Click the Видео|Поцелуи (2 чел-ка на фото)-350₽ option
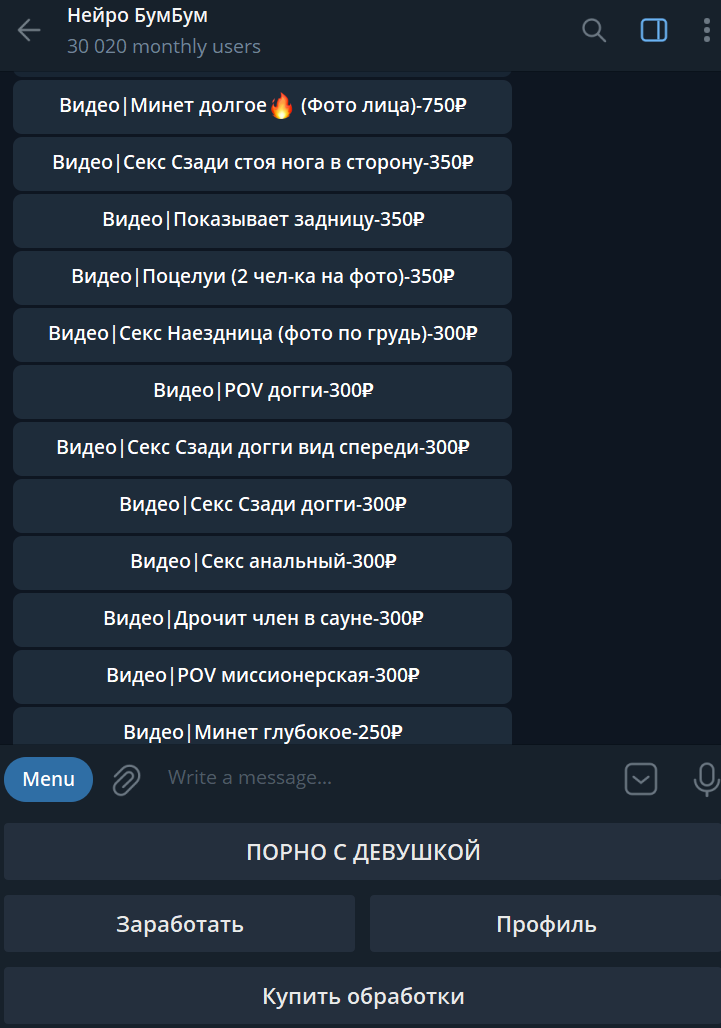The image size is (721, 1028). [x=262, y=277]
